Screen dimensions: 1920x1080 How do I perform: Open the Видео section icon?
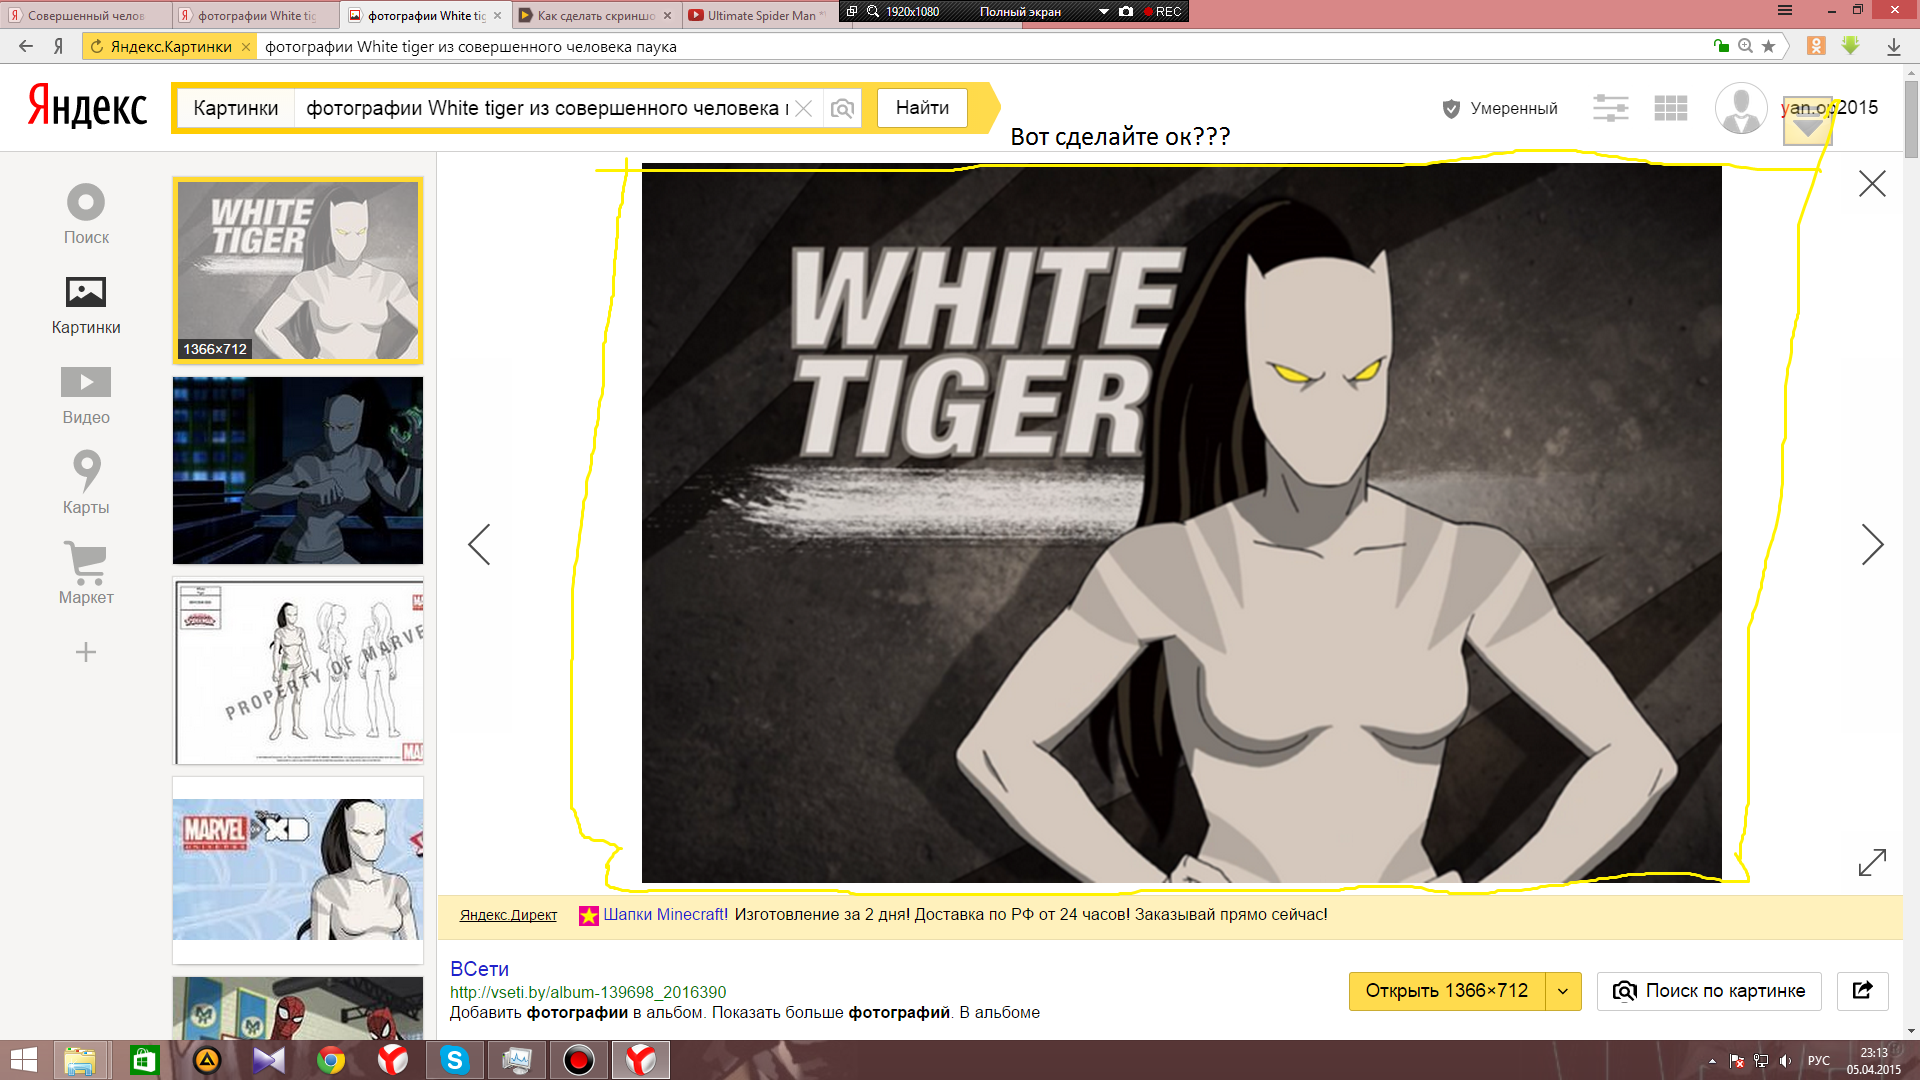tap(86, 383)
